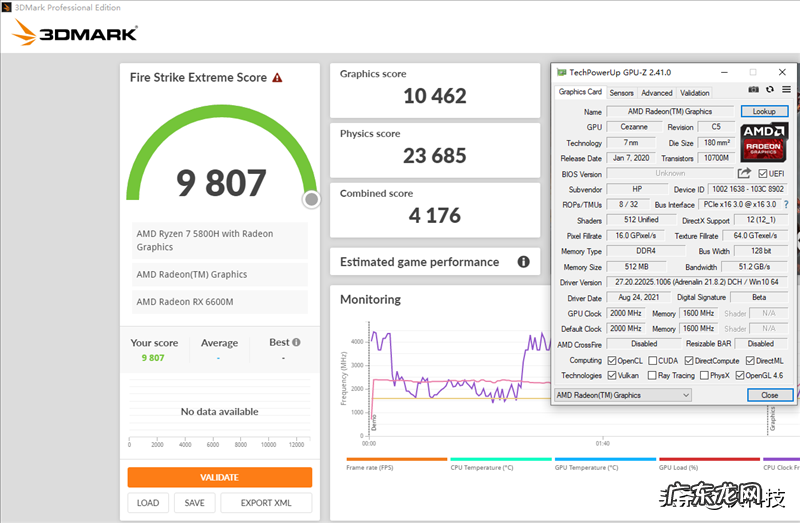Toggle the CUDA checkbox
This screenshot has height=523, width=800.
click(x=653, y=360)
